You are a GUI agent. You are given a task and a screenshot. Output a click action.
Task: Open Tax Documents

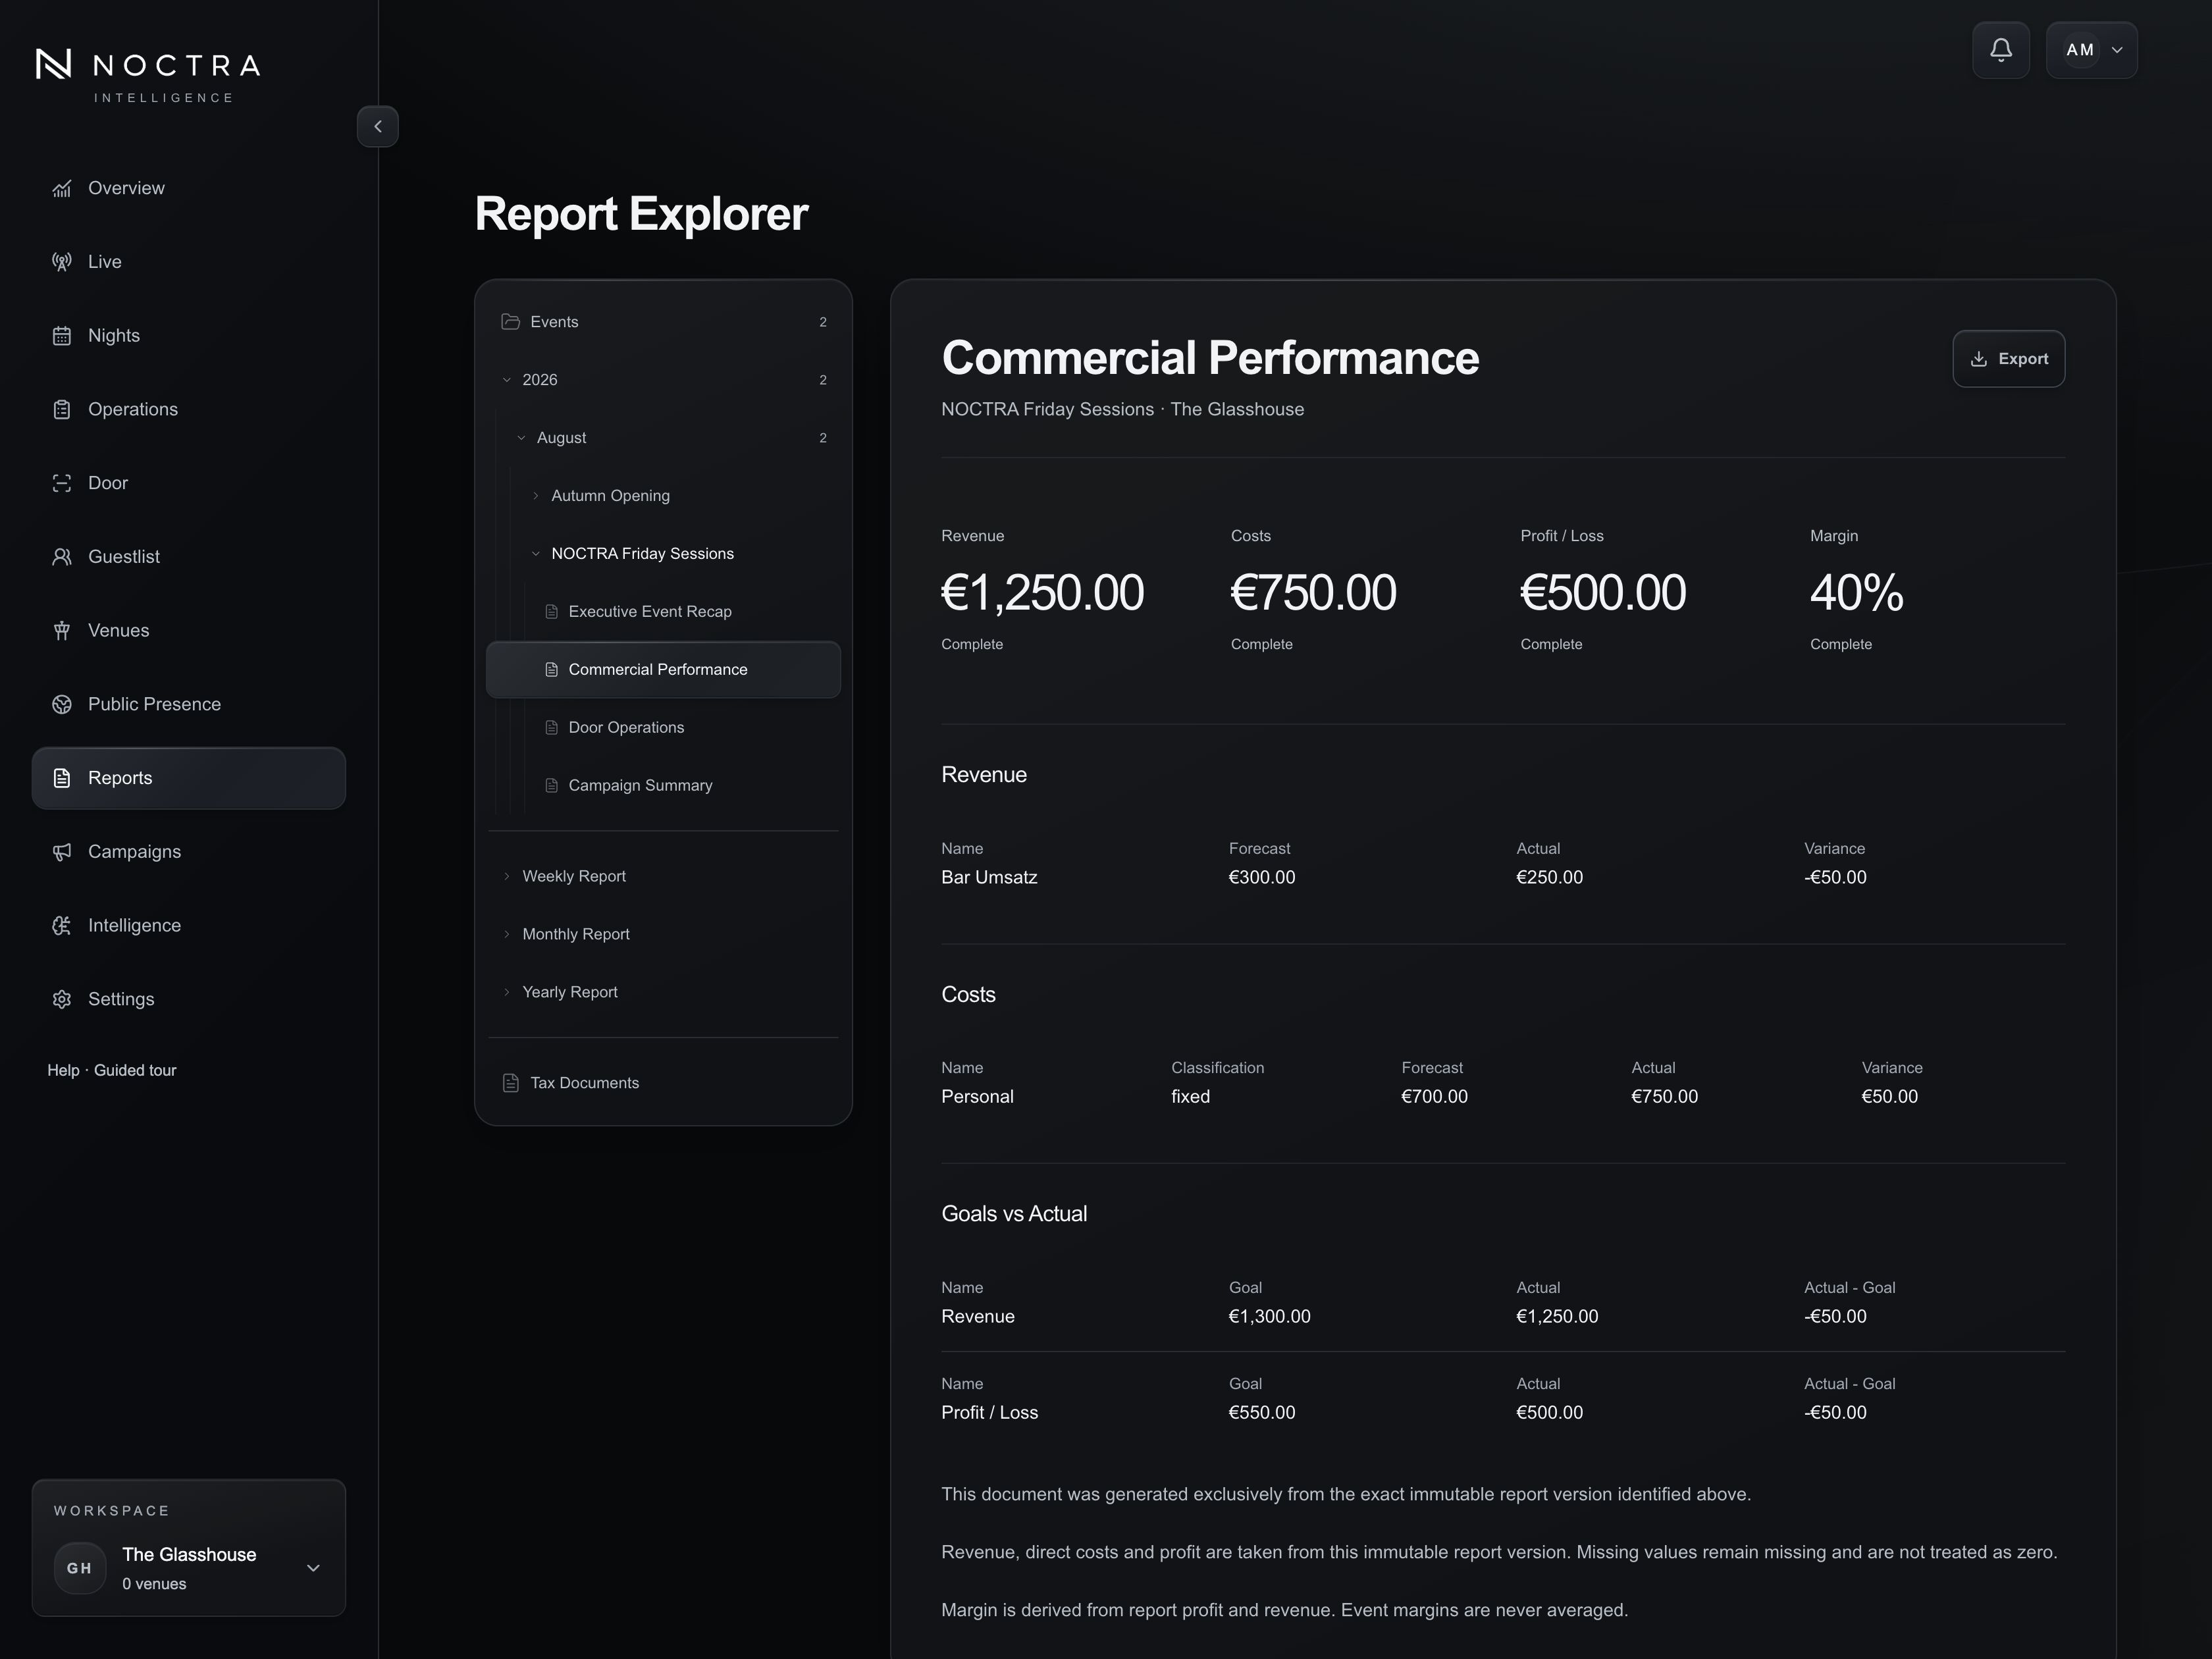tap(663, 1083)
